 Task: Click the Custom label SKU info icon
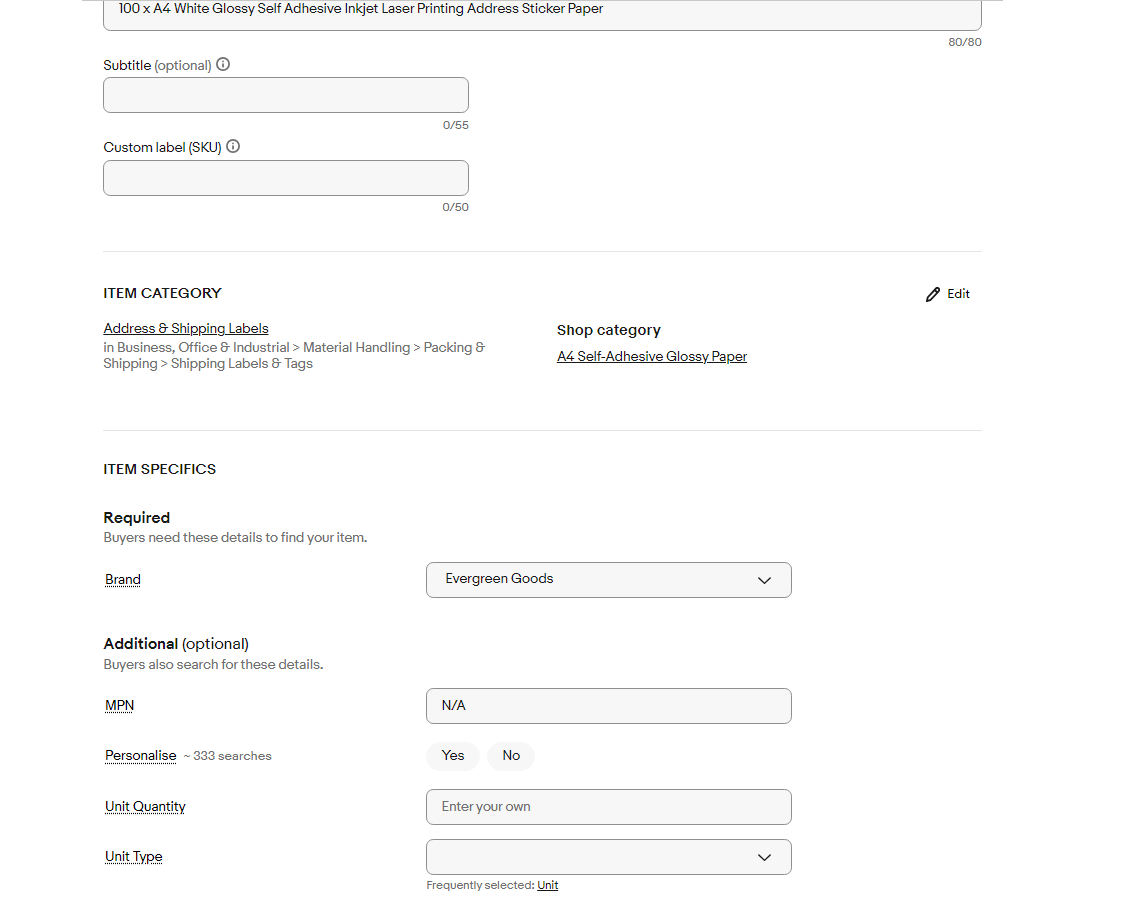pos(233,147)
